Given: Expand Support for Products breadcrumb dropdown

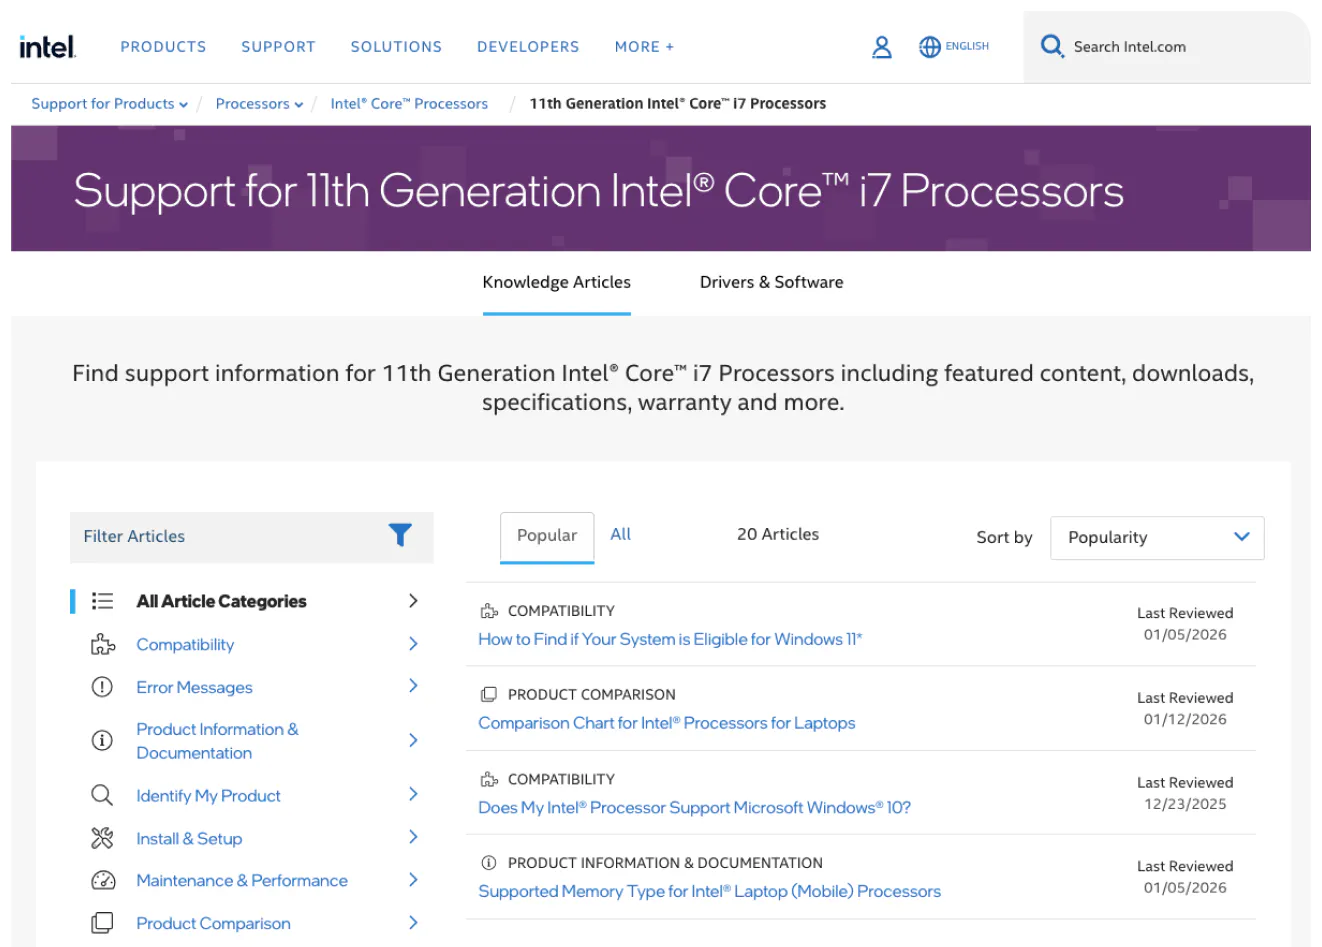Looking at the screenshot, I should click(183, 105).
